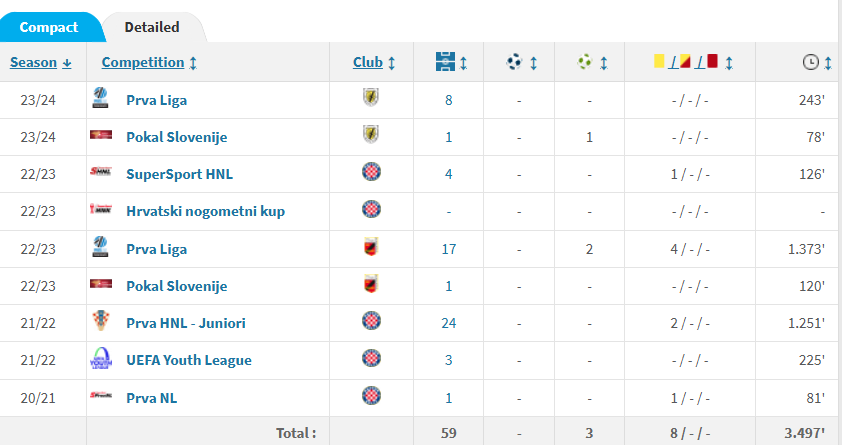Click UEFA Youth League competition logo
The width and height of the screenshot is (842, 445).
pos(101,358)
